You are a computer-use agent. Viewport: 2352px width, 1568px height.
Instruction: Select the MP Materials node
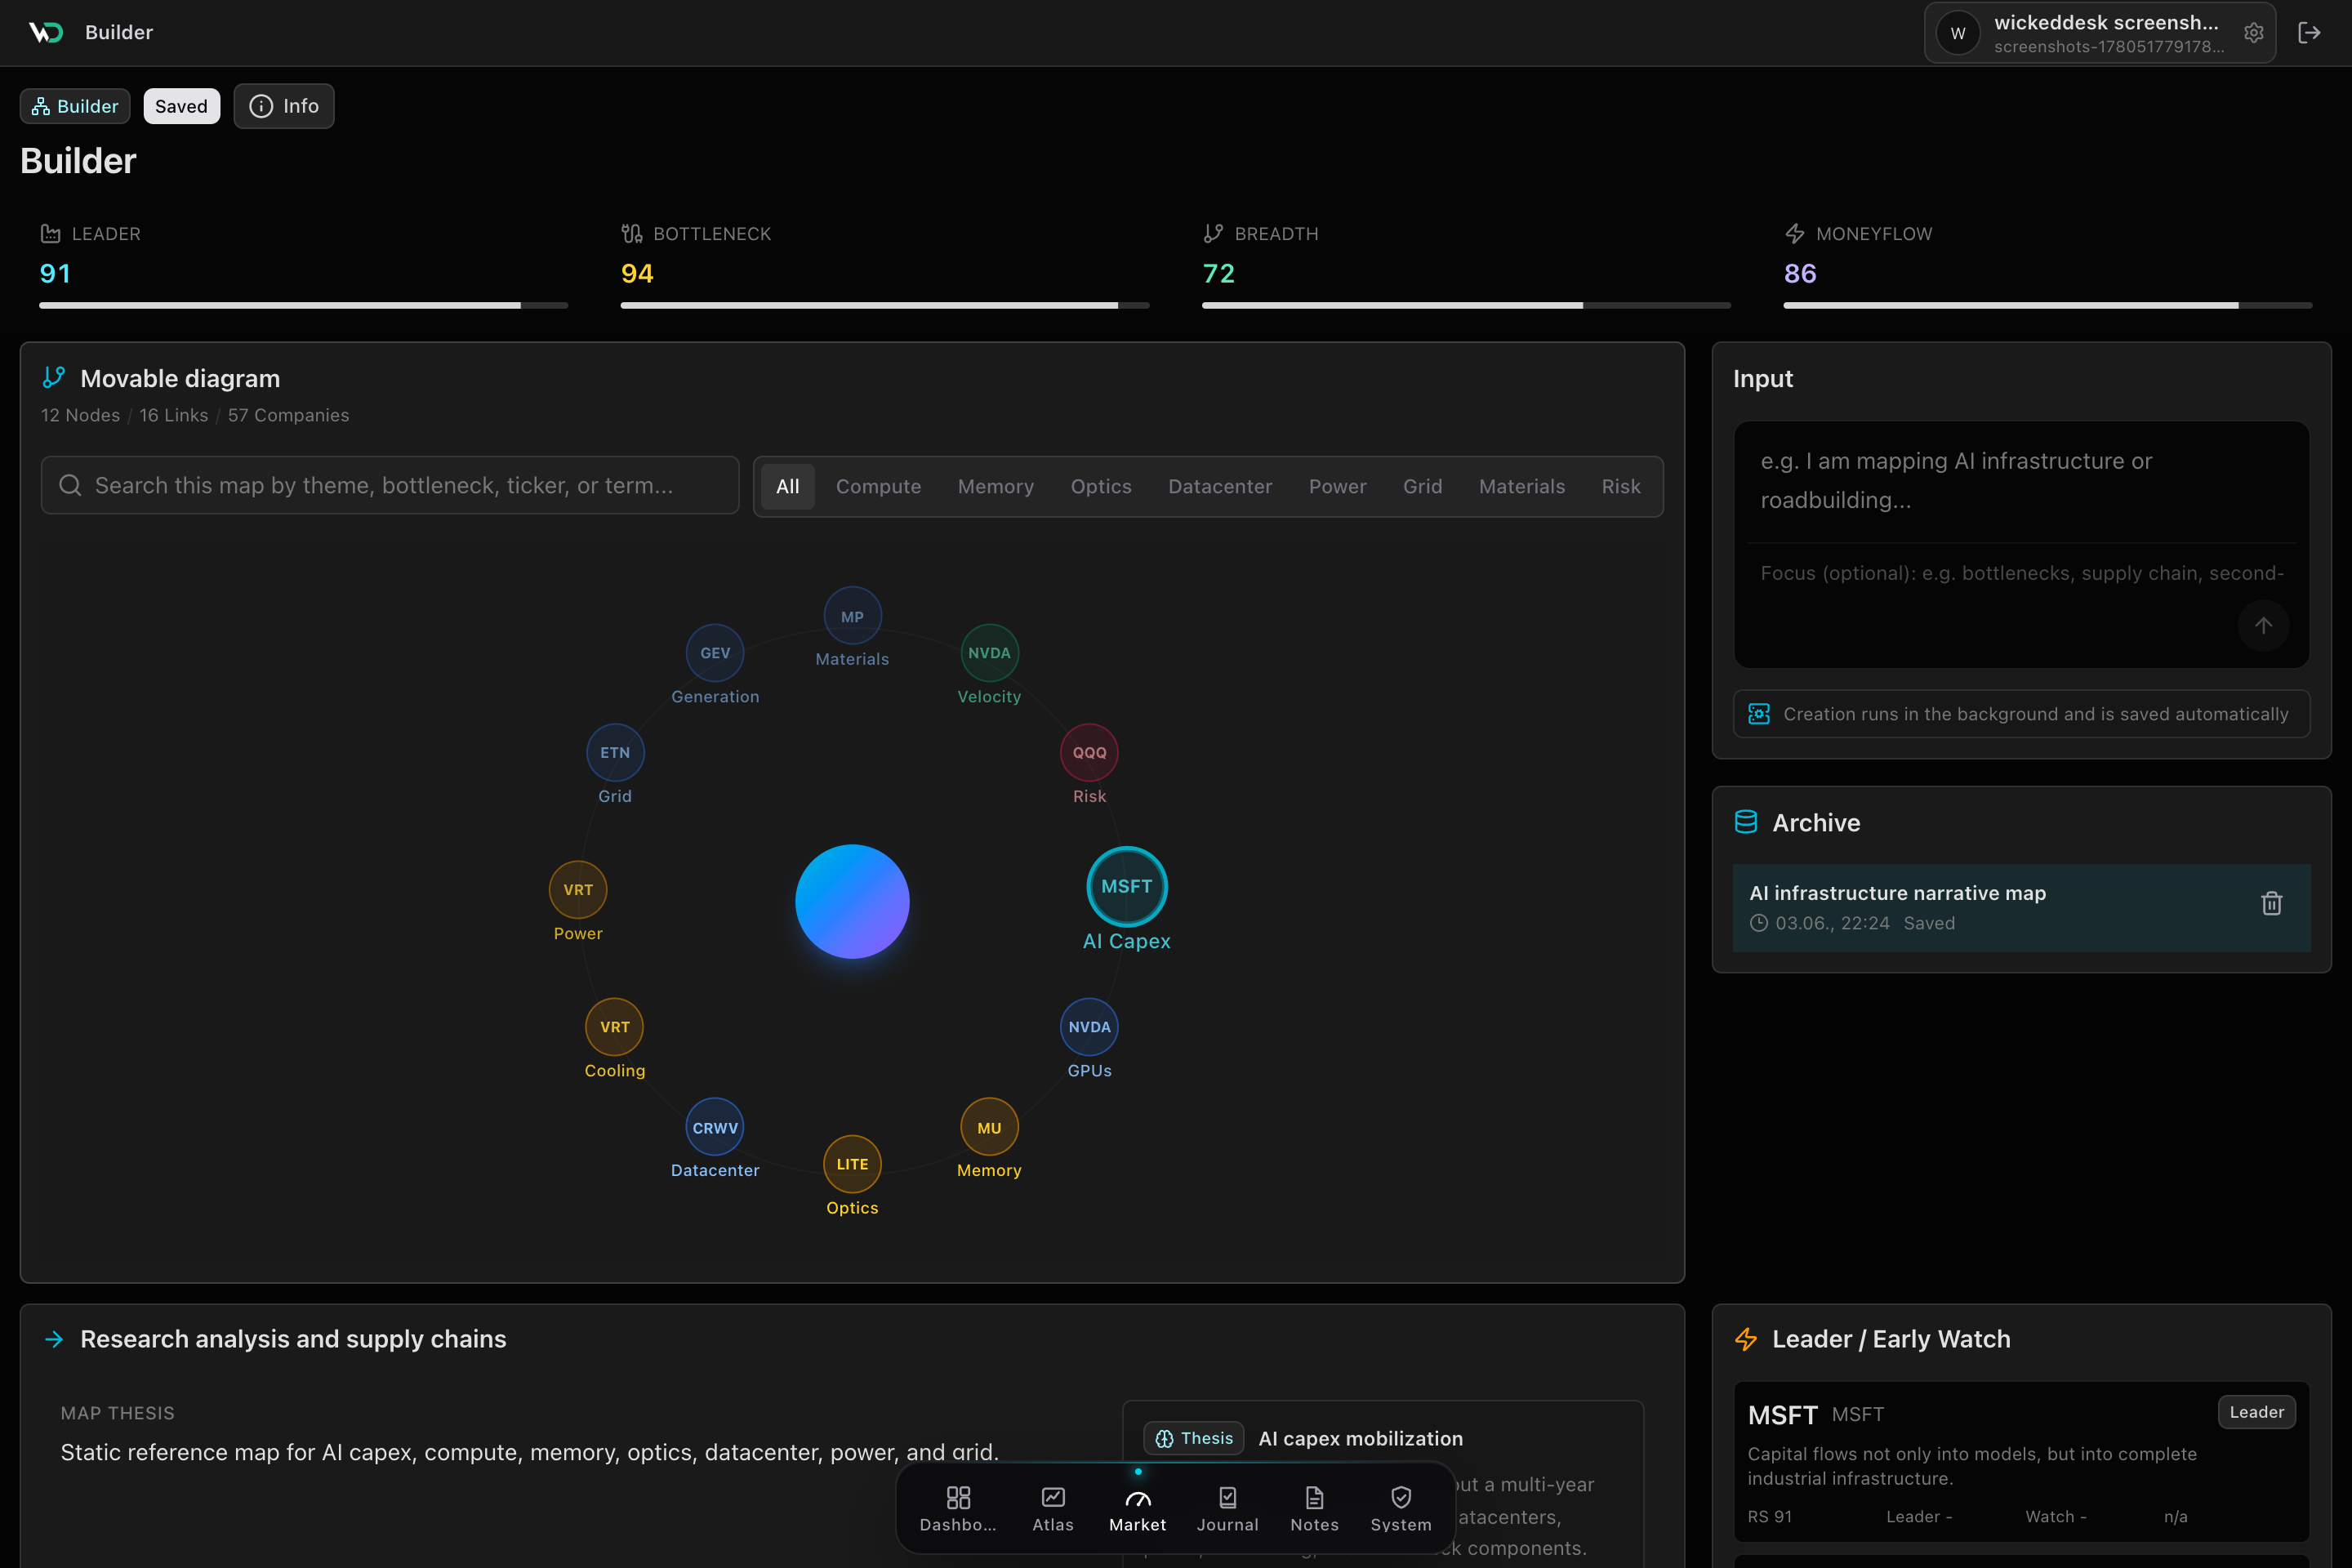point(852,616)
